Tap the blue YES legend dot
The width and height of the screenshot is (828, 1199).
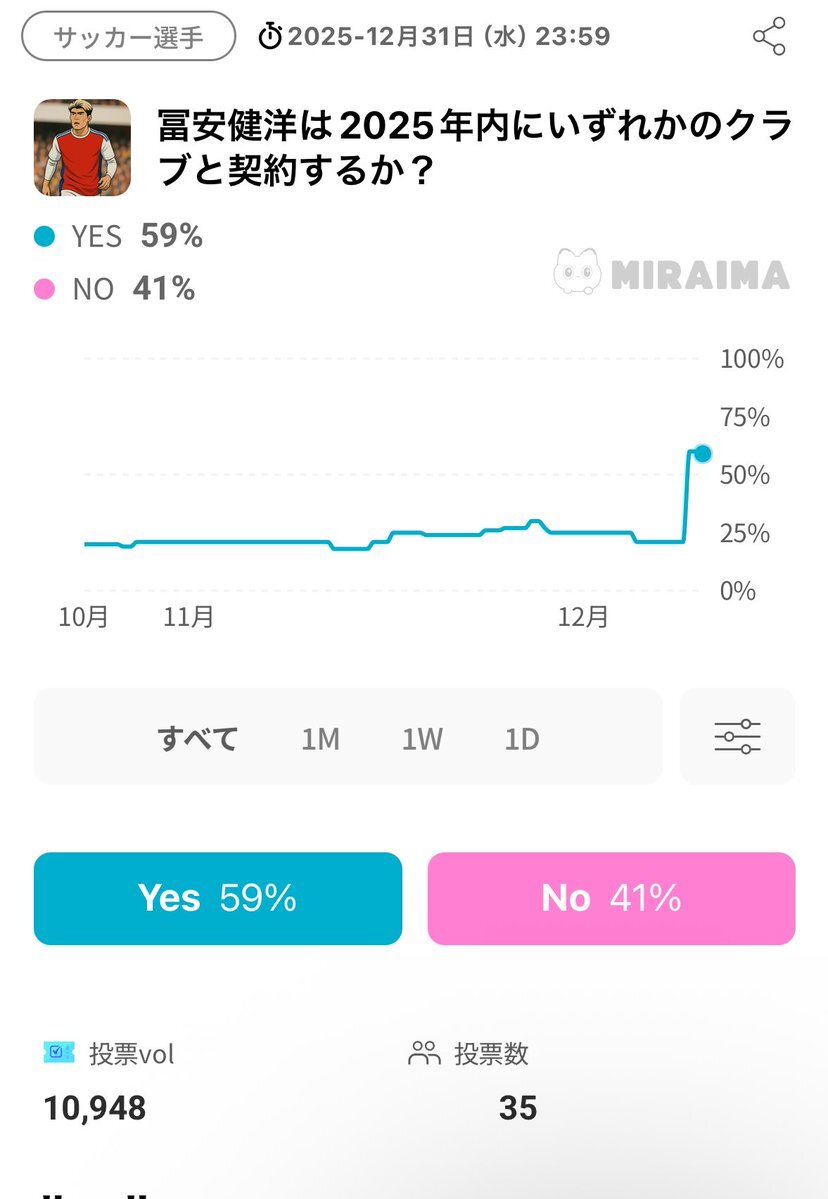pyautogui.click(x=44, y=237)
